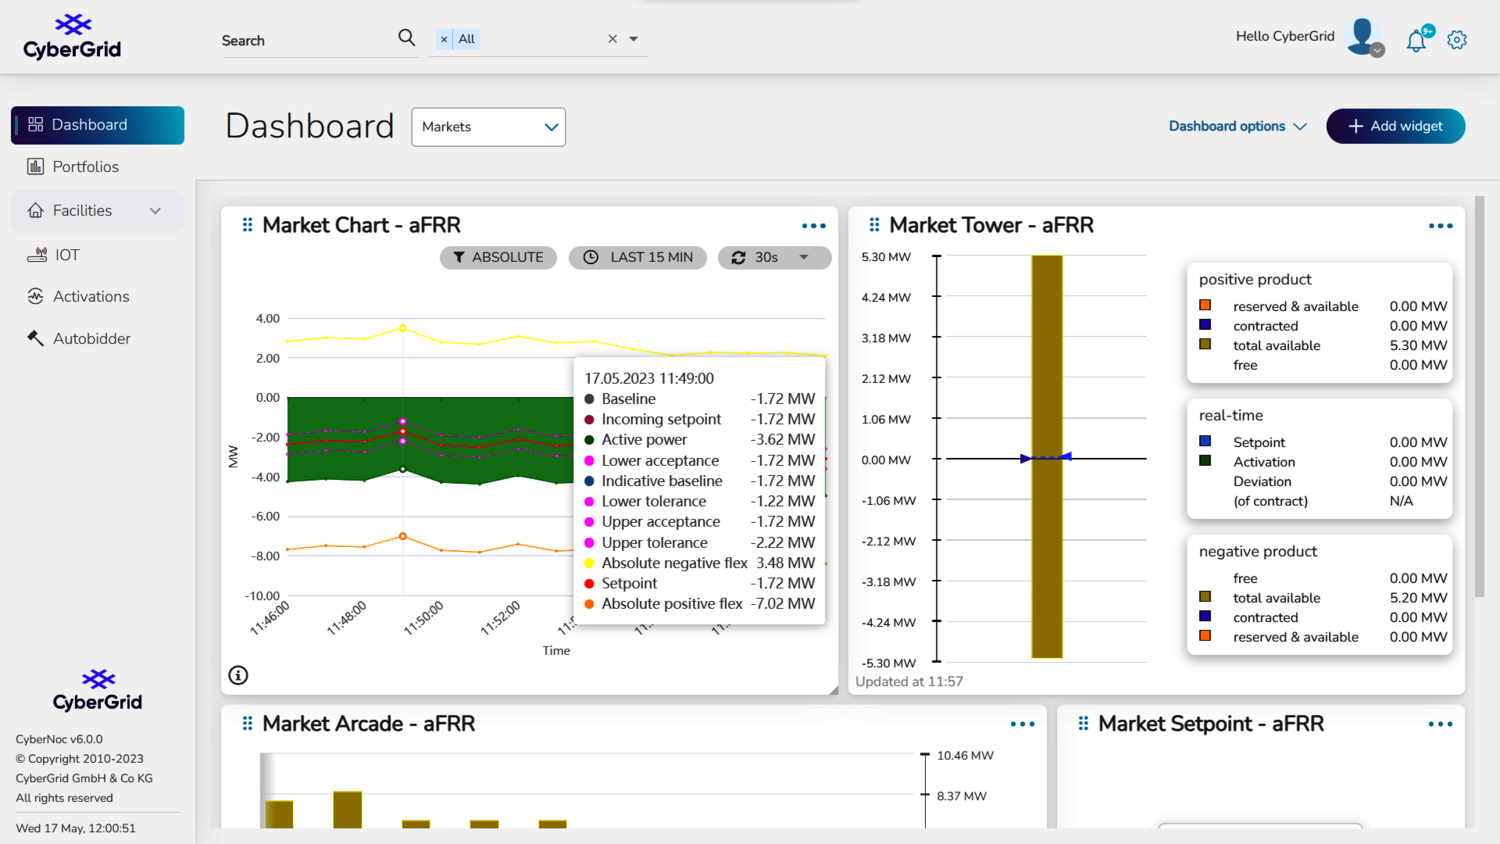Click Market Setpoint drag handle icon

pyautogui.click(x=1083, y=723)
